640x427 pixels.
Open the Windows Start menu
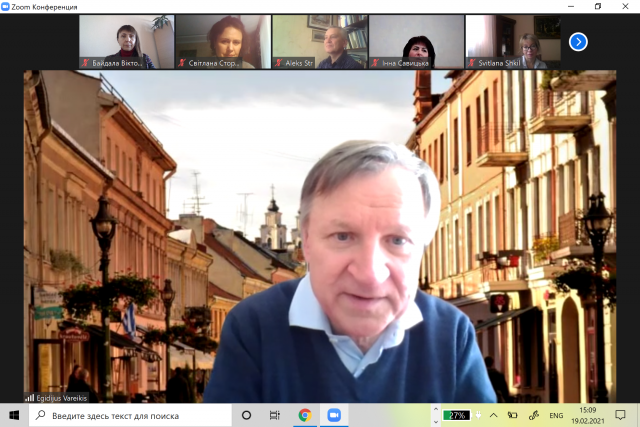[14, 415]
